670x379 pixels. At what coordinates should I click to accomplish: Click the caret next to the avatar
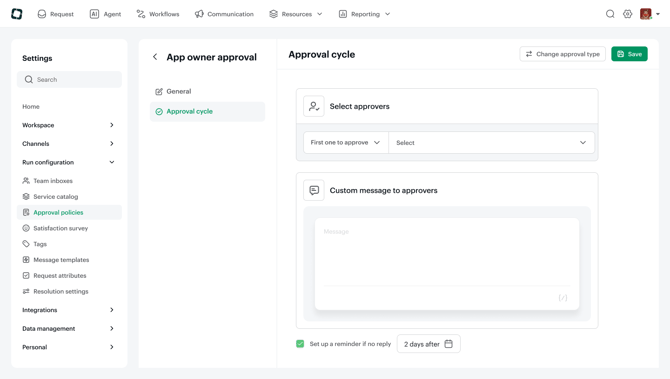click(658, 14)
